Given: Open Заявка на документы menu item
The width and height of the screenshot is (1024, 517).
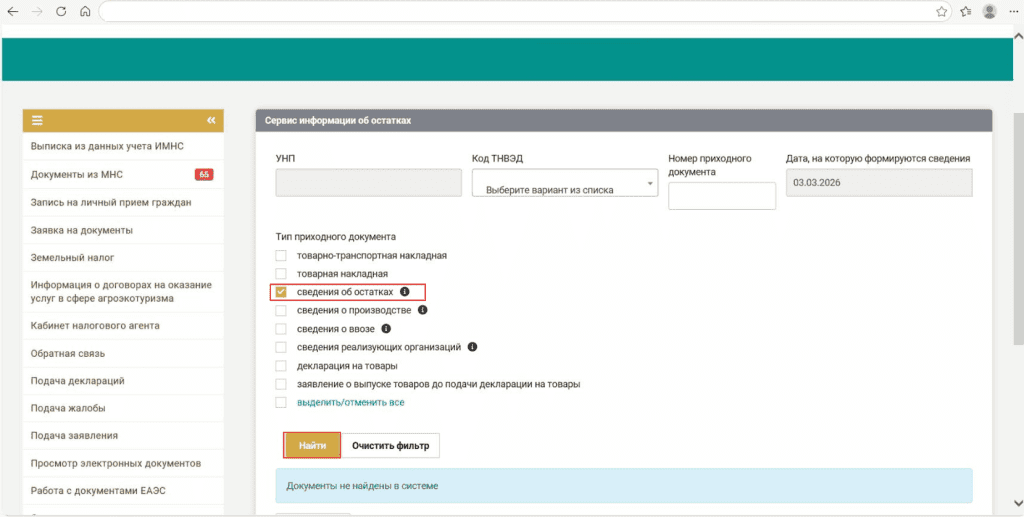Looking at the screenshot, I should click(x=123, y=230).
